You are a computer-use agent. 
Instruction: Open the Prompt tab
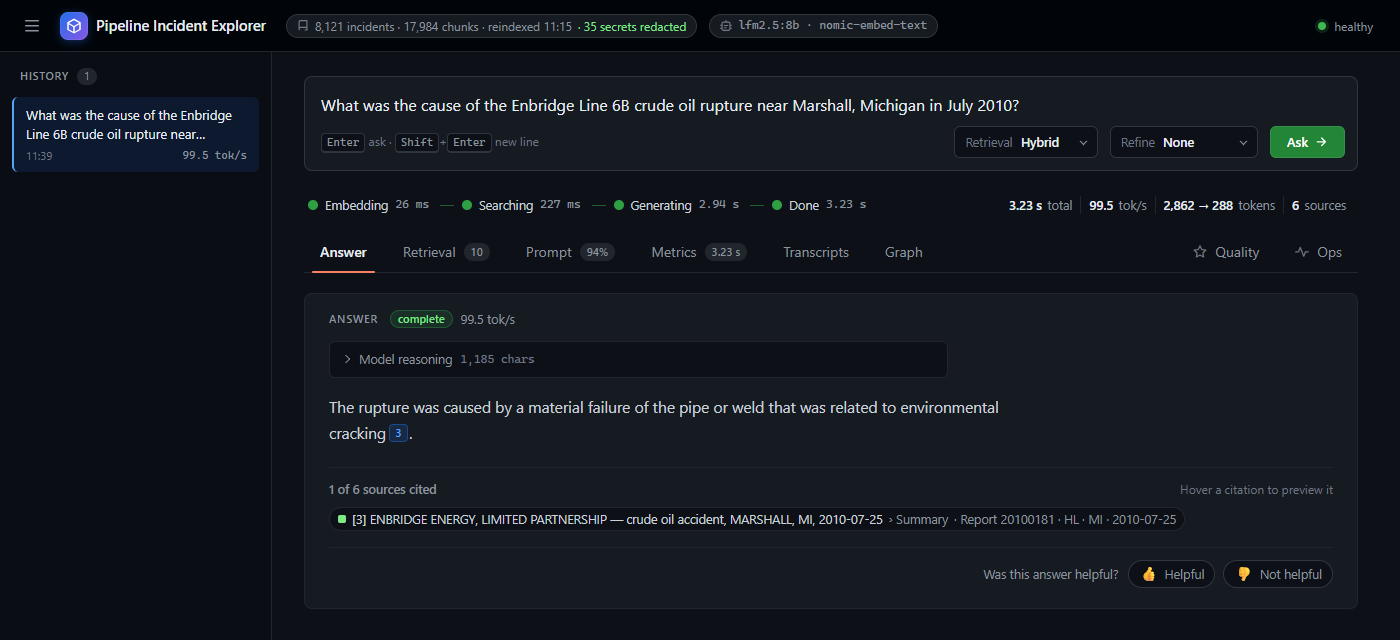[x=570, y=252]
